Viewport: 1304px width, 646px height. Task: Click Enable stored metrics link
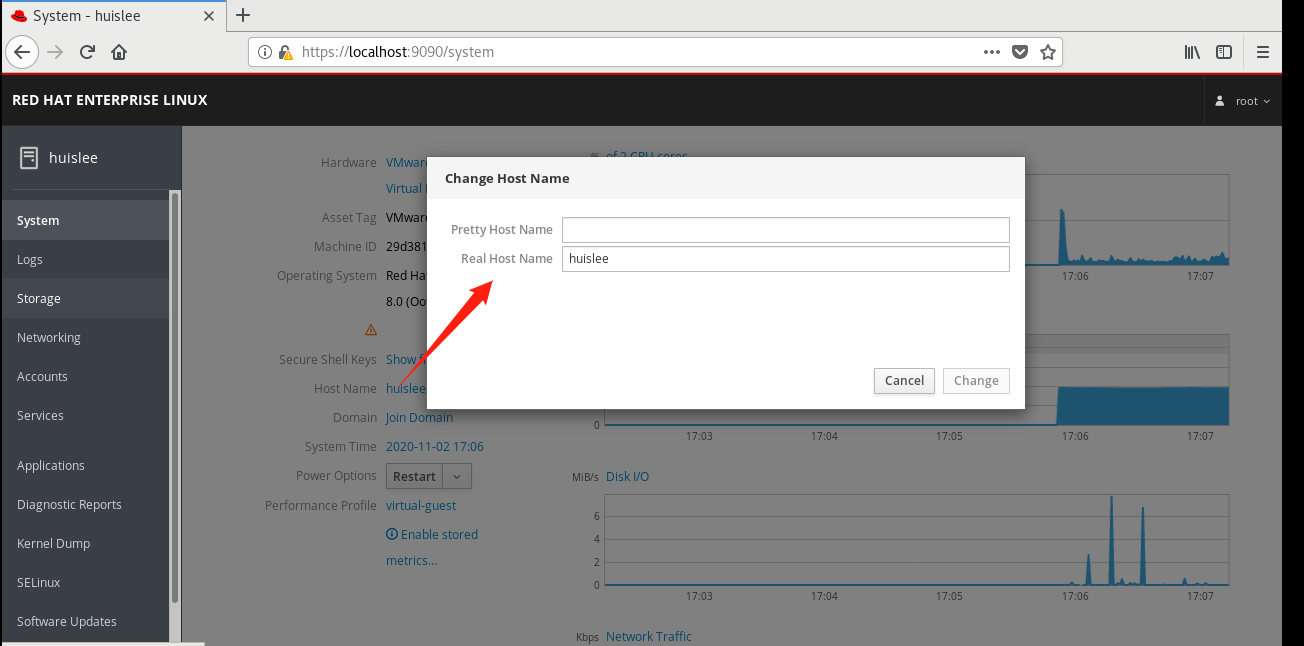click(432, 547)
